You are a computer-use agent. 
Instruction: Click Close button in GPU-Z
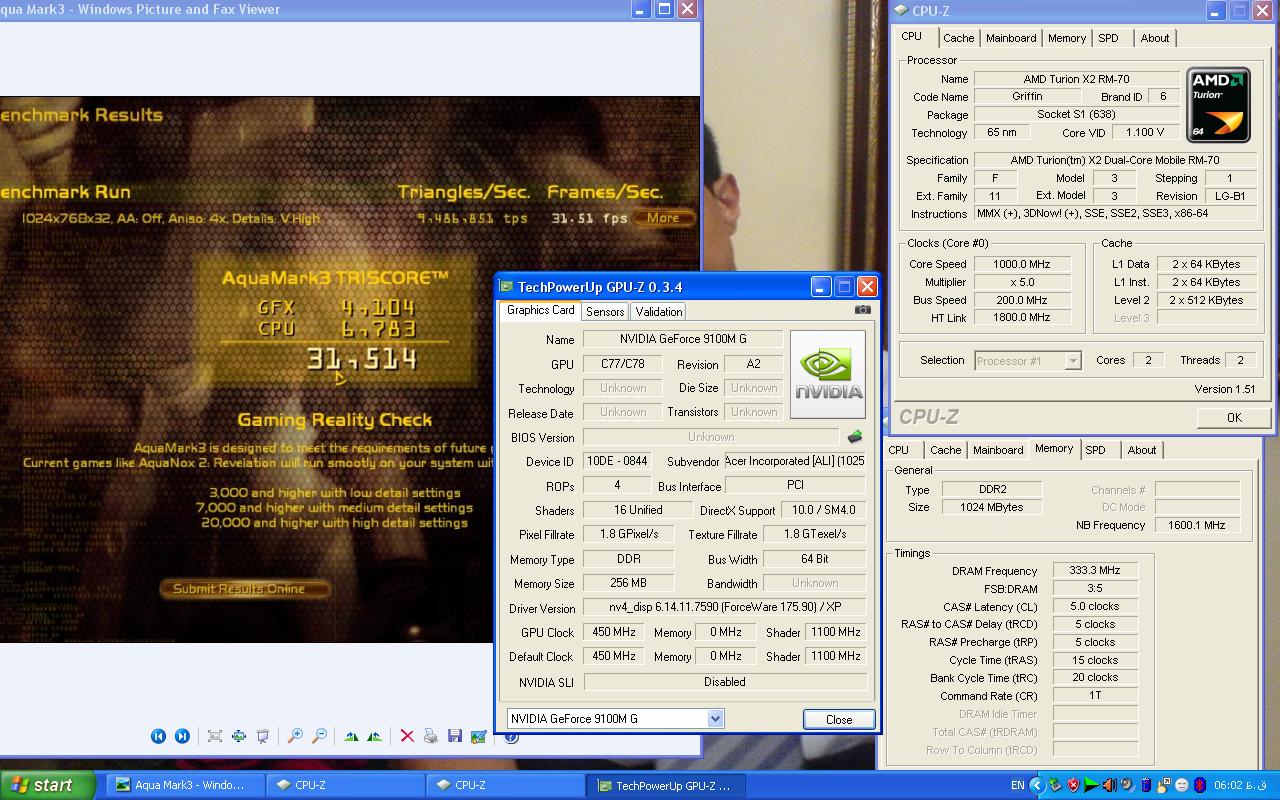(x=839, y=719)
